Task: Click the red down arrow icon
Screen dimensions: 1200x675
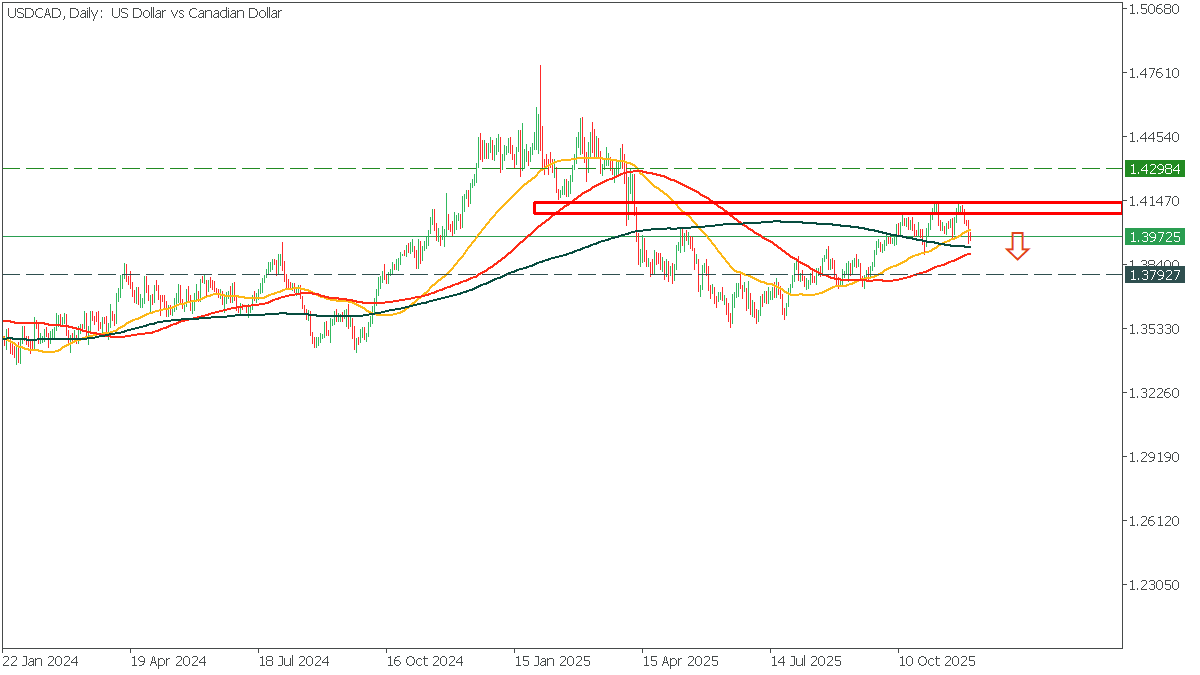Action: pyautogui.click(x=1017, y=246)
